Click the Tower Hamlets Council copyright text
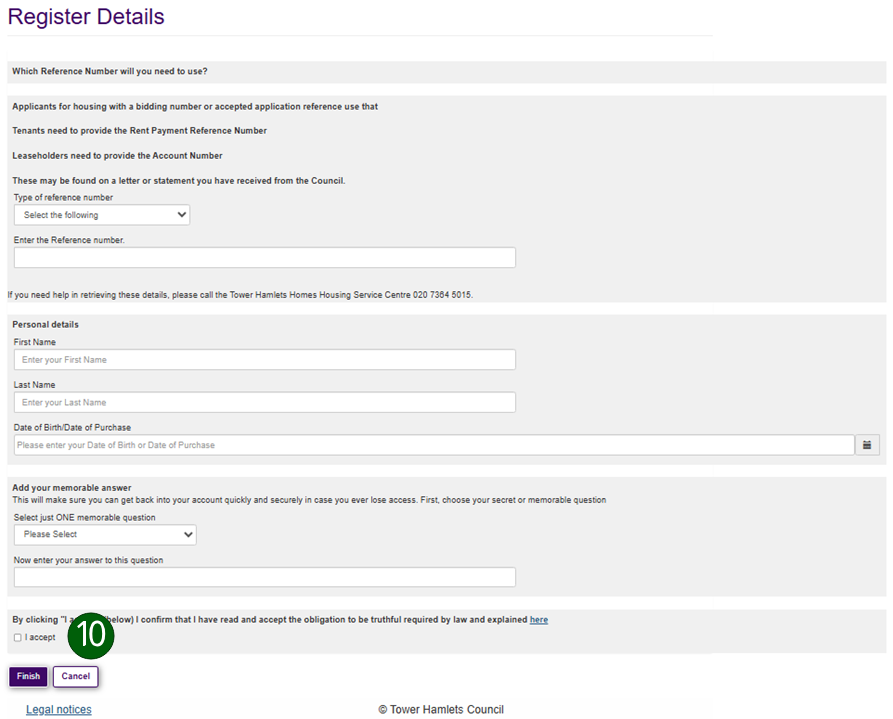This screenshot has width=893, height=719. pos(441,710)
